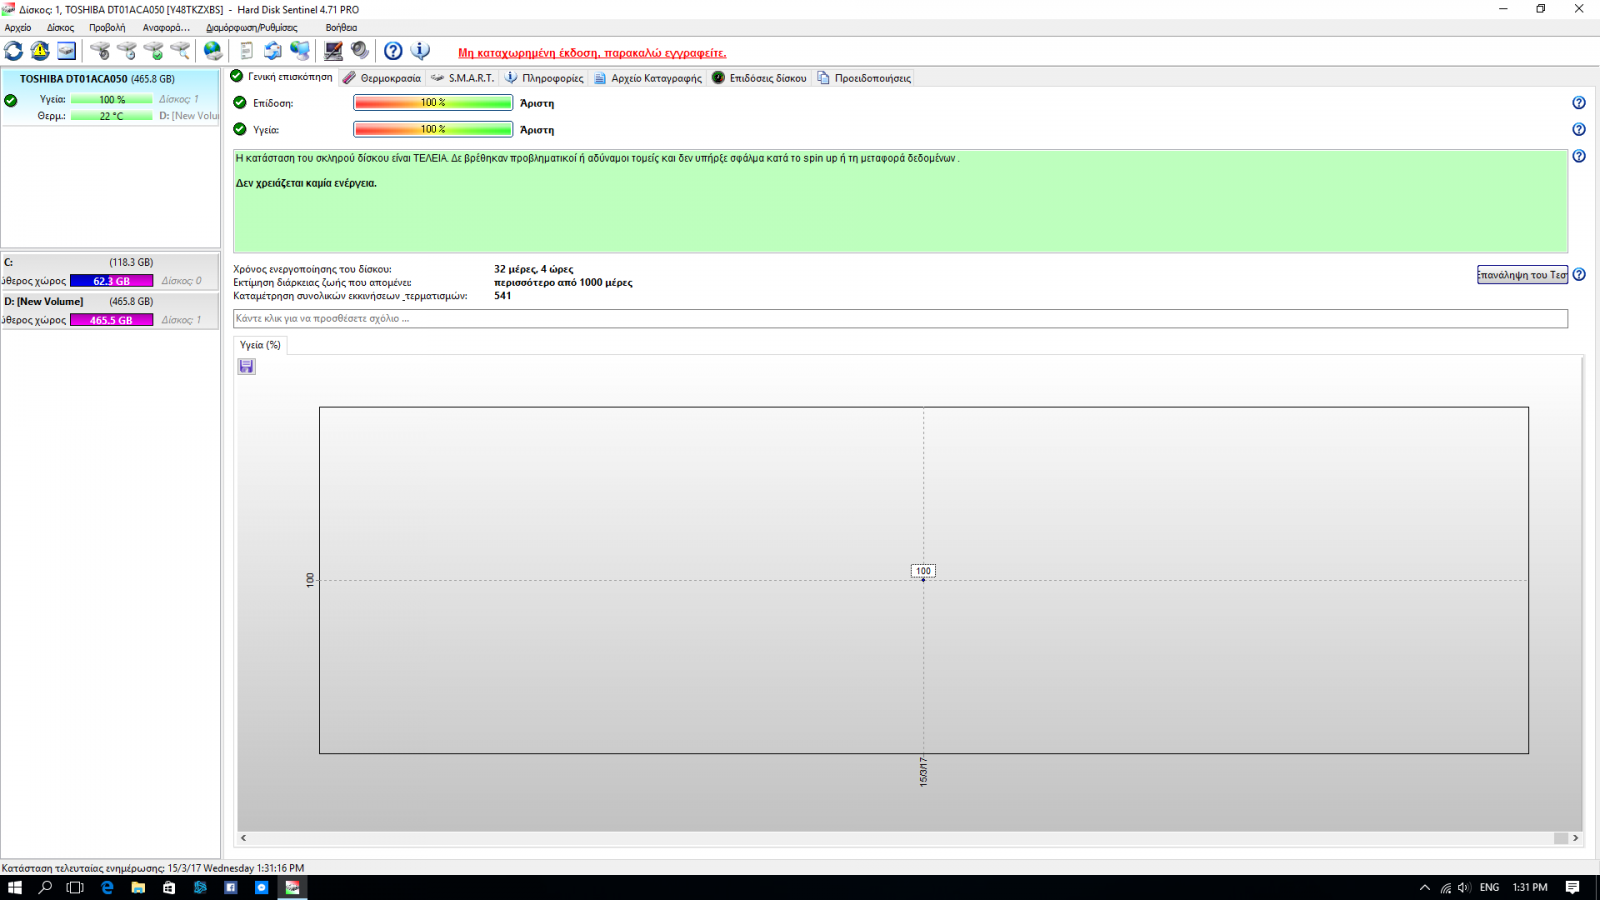Open File Explorer from the taskbar

click(138, 887)
